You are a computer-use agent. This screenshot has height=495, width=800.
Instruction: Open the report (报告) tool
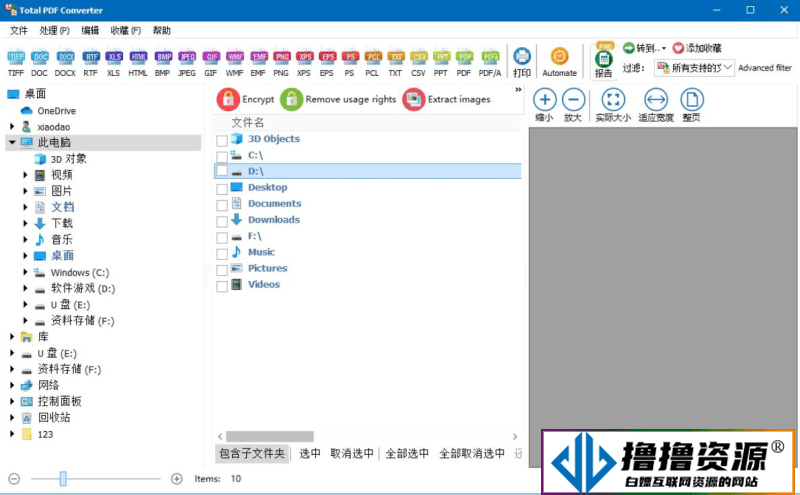(604, 62)
